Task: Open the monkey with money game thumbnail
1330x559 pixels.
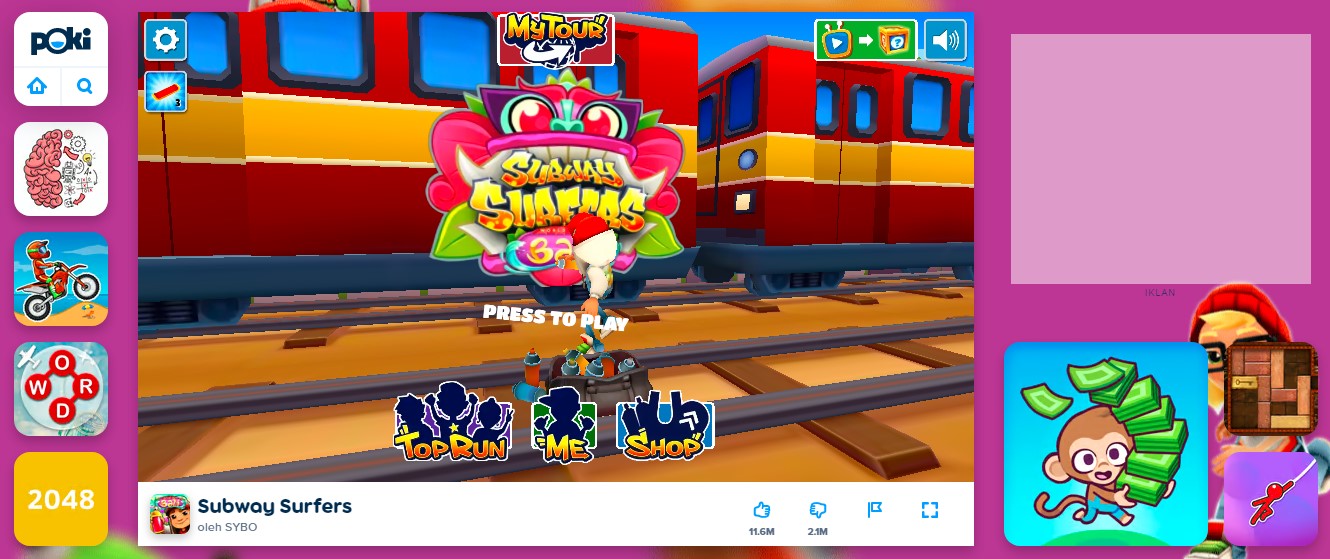Action: (1106, 444)
